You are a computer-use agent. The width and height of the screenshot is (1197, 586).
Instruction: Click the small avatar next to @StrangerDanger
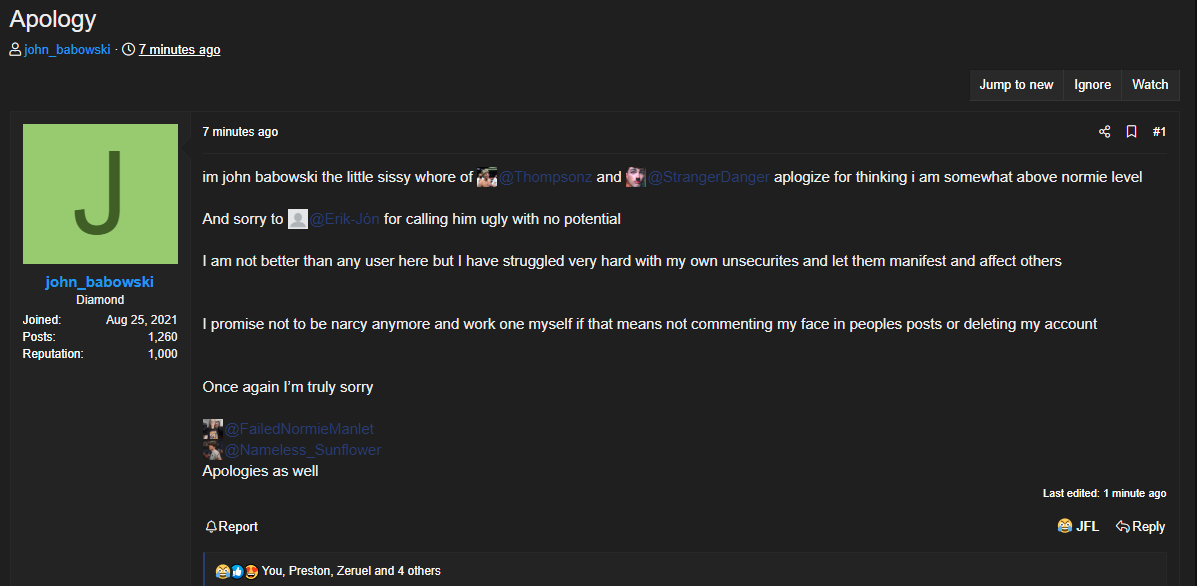[636, 177]
